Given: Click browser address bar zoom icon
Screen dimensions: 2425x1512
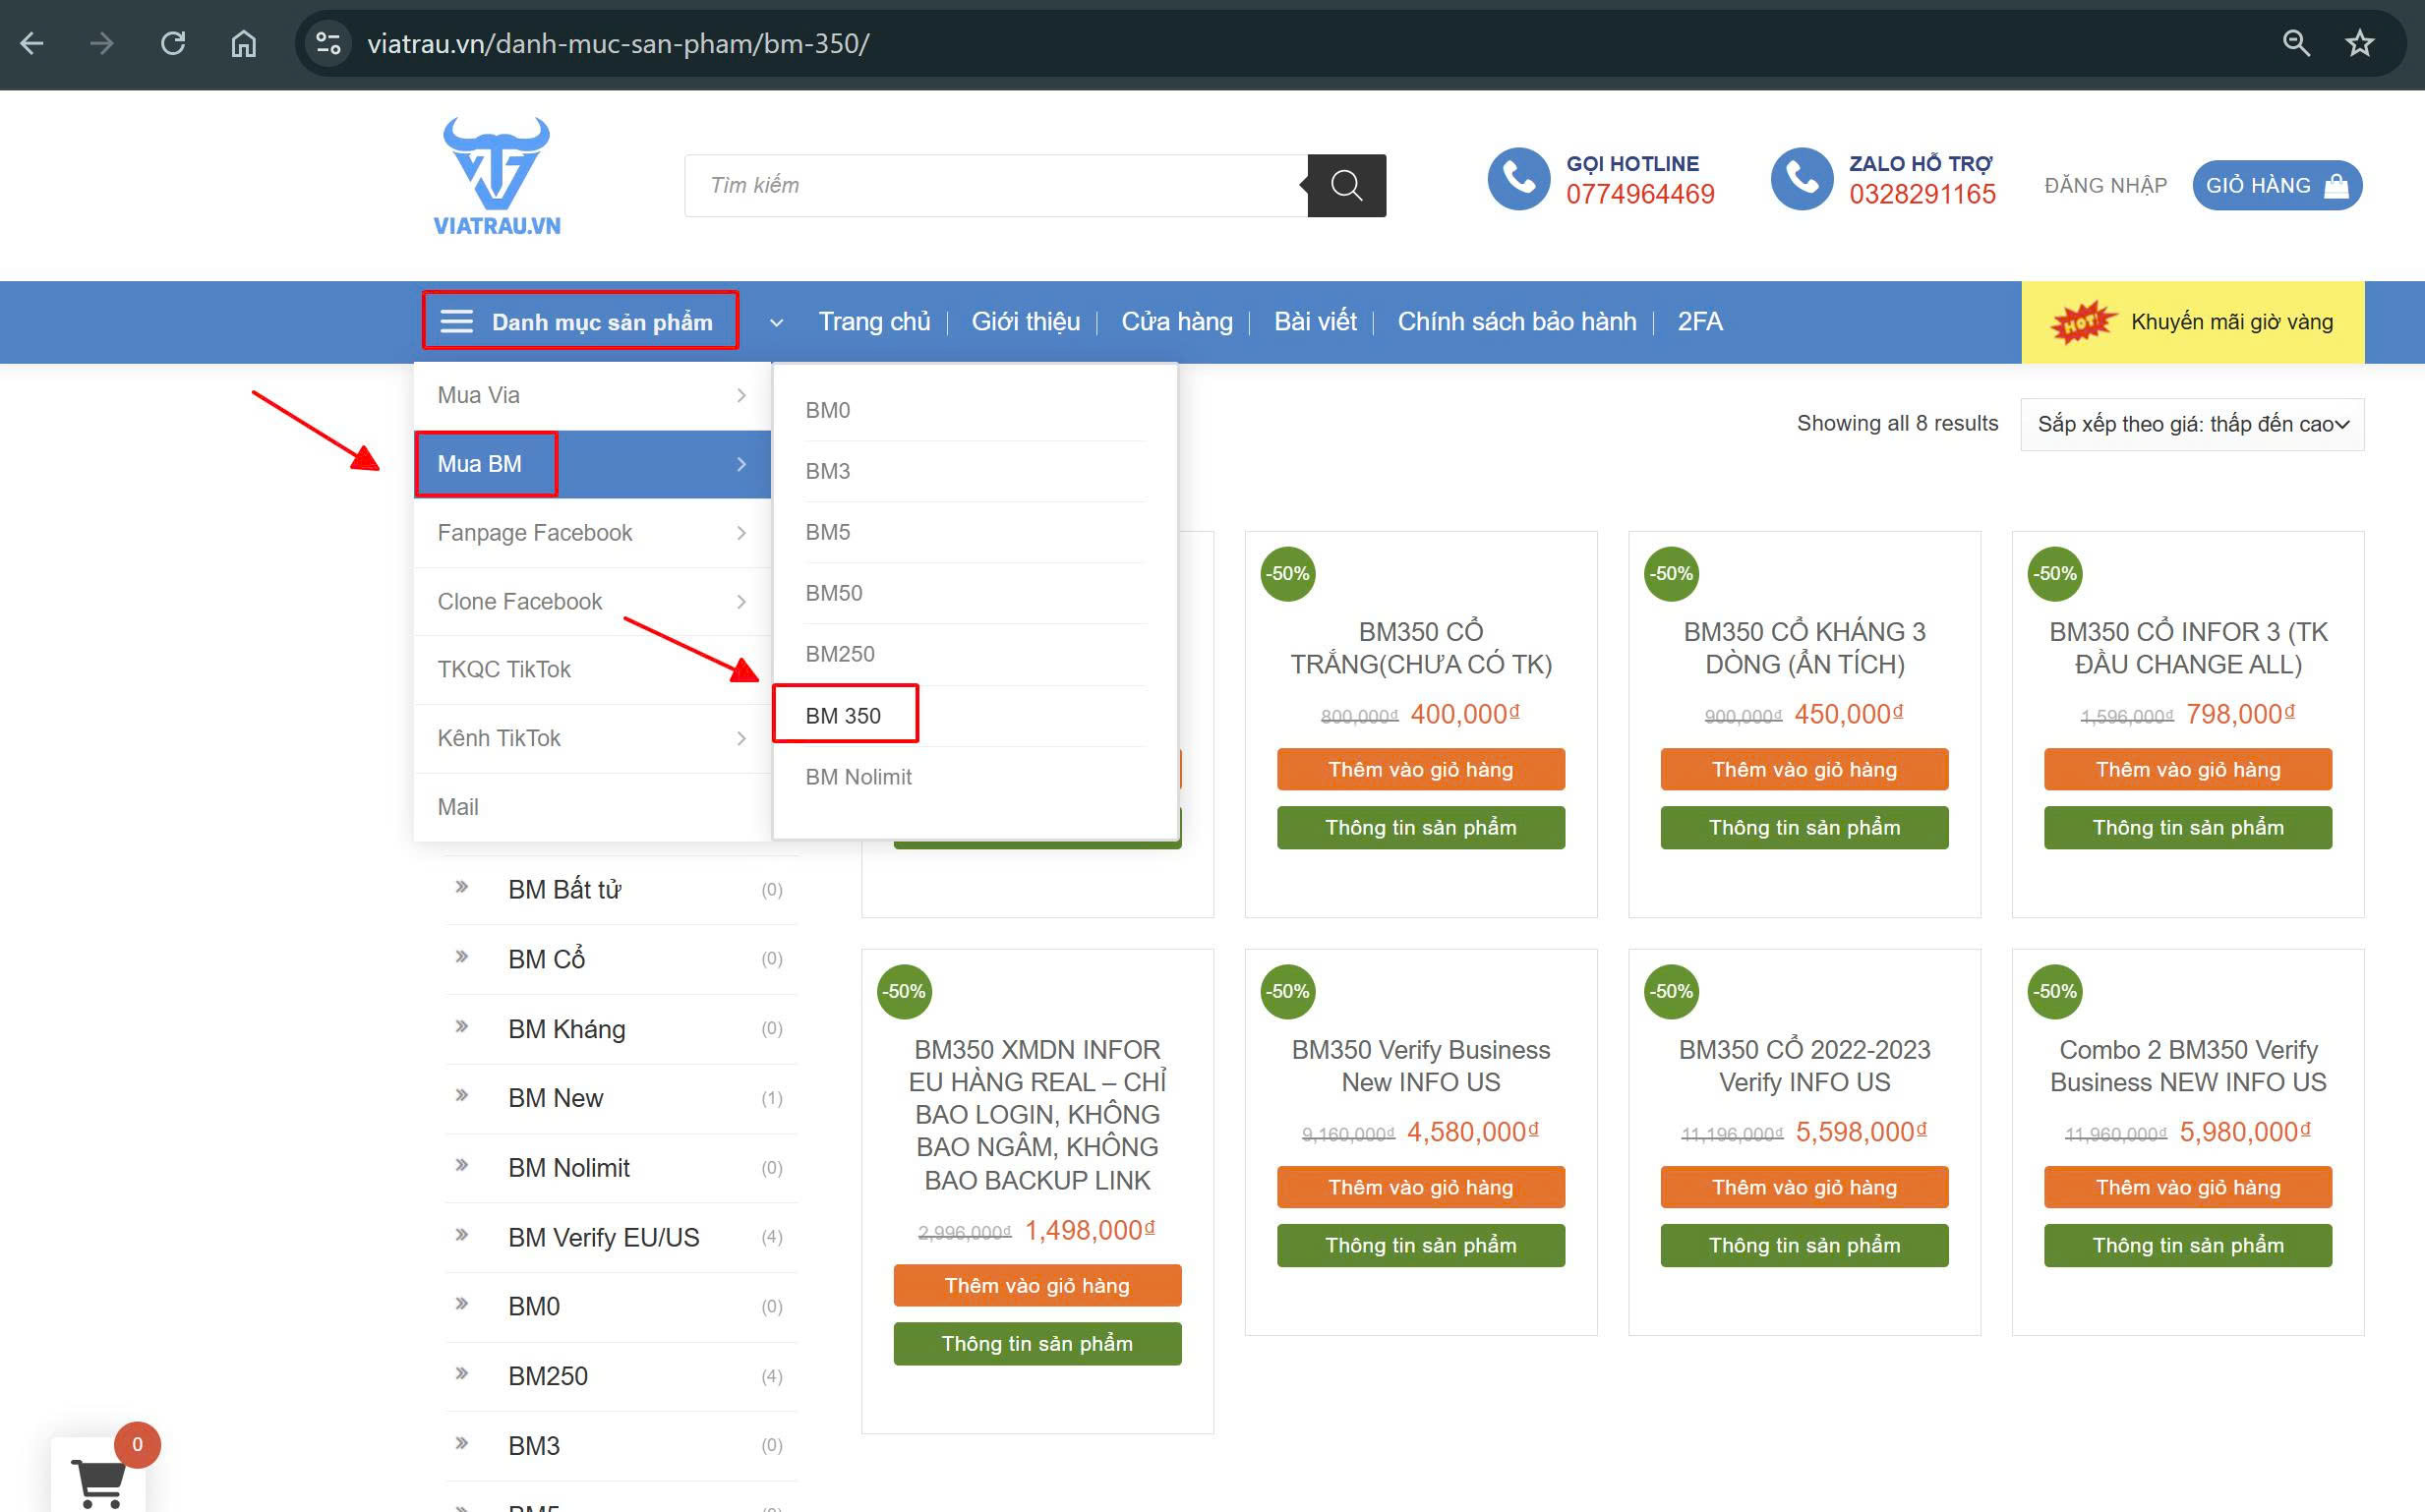Looking at the screenshot, I should tap(2296, 43).
